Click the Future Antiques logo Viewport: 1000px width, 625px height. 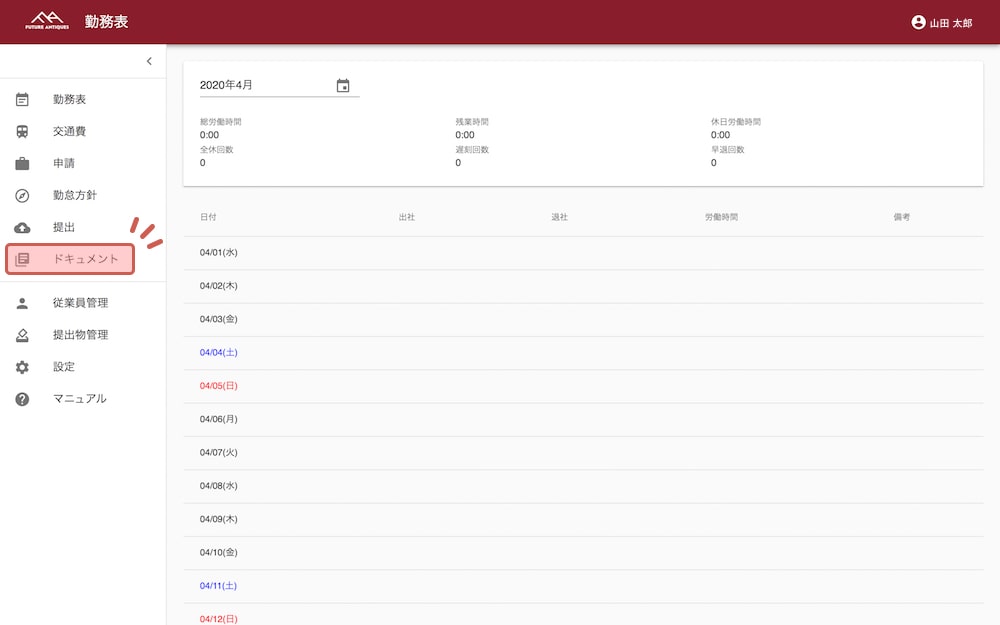(x=47, y=21)
